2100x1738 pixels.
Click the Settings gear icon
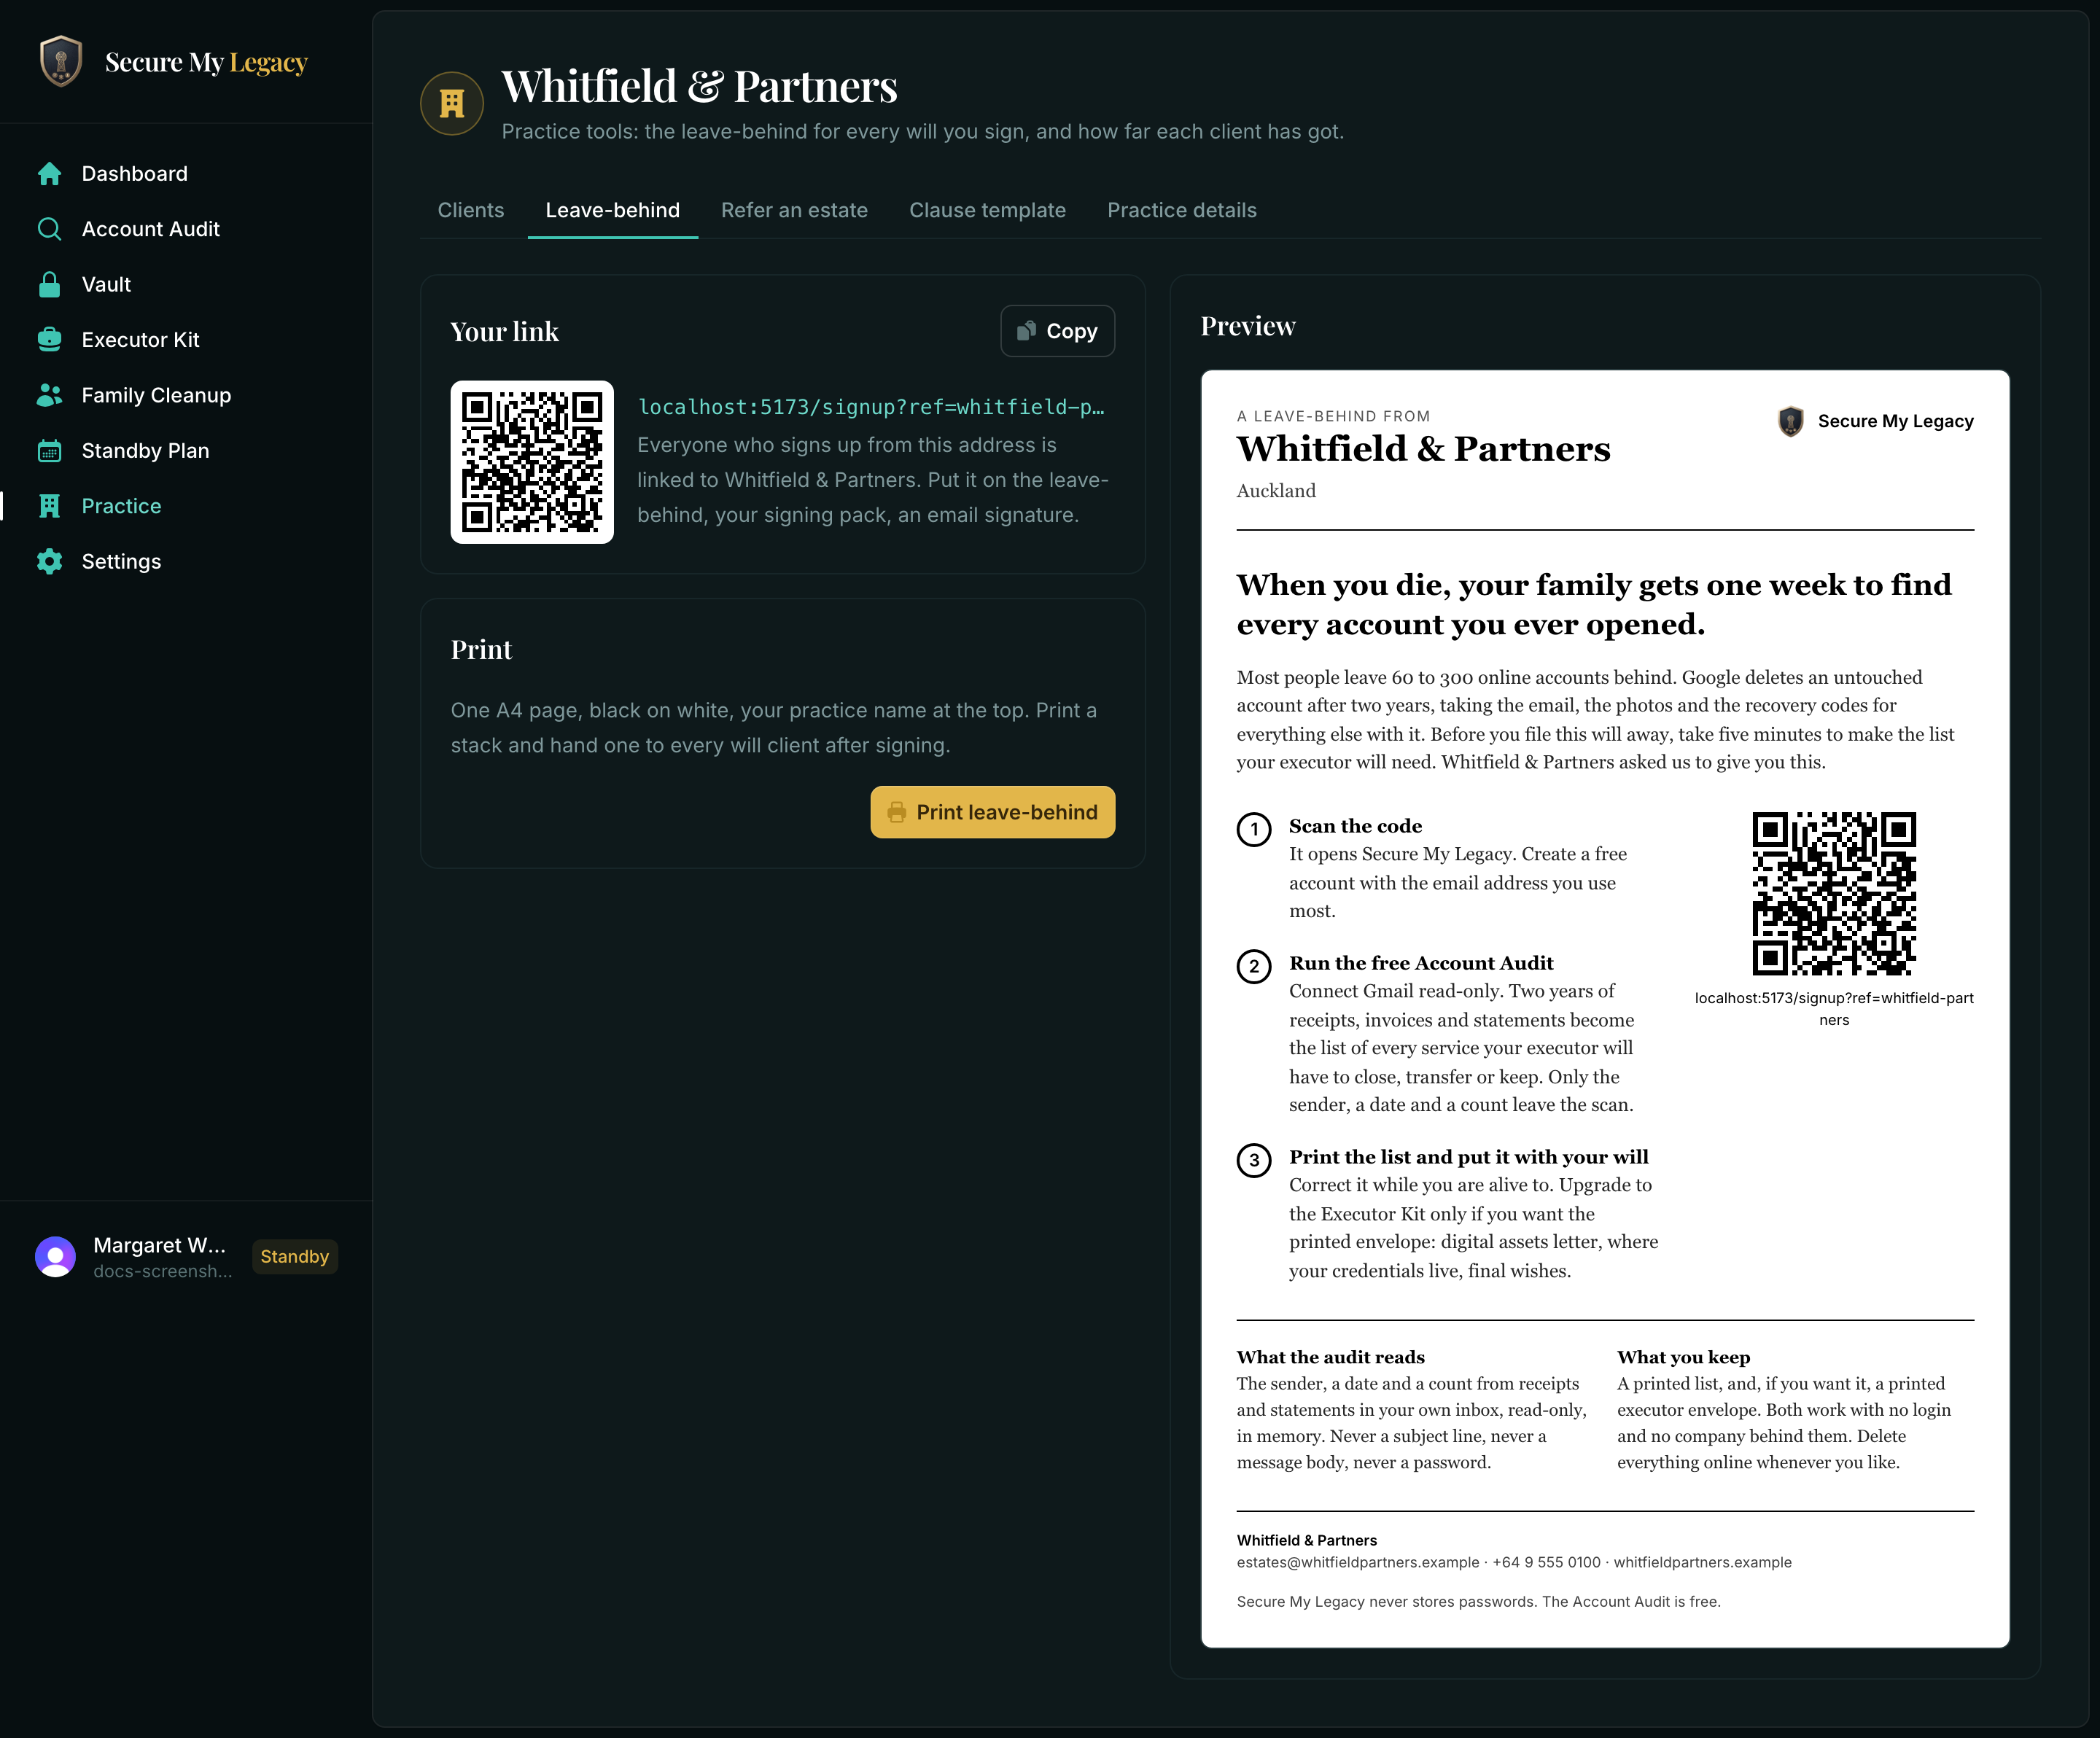[x=49, y=561]
